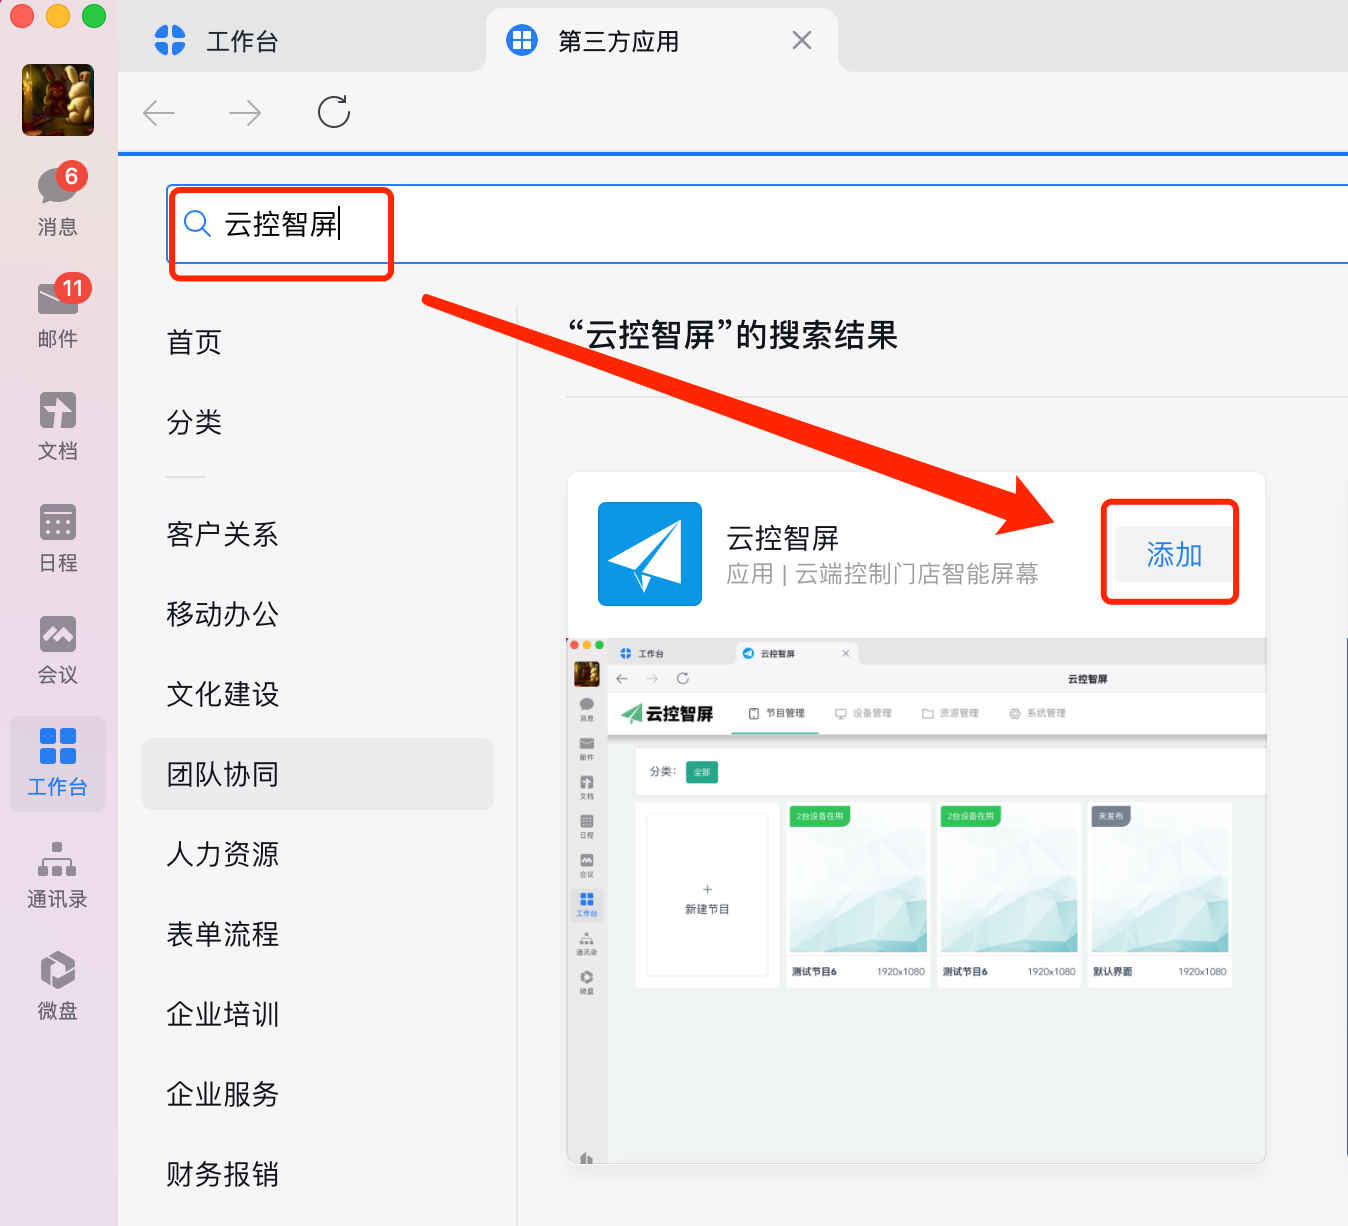Switch to the 第三方应用 tab
Image resolution: width=1348 pixels, height=1226 pixels.
tap(662, 40)
